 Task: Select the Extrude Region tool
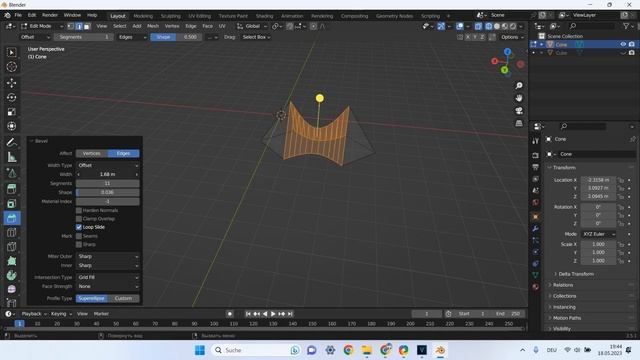11,189
